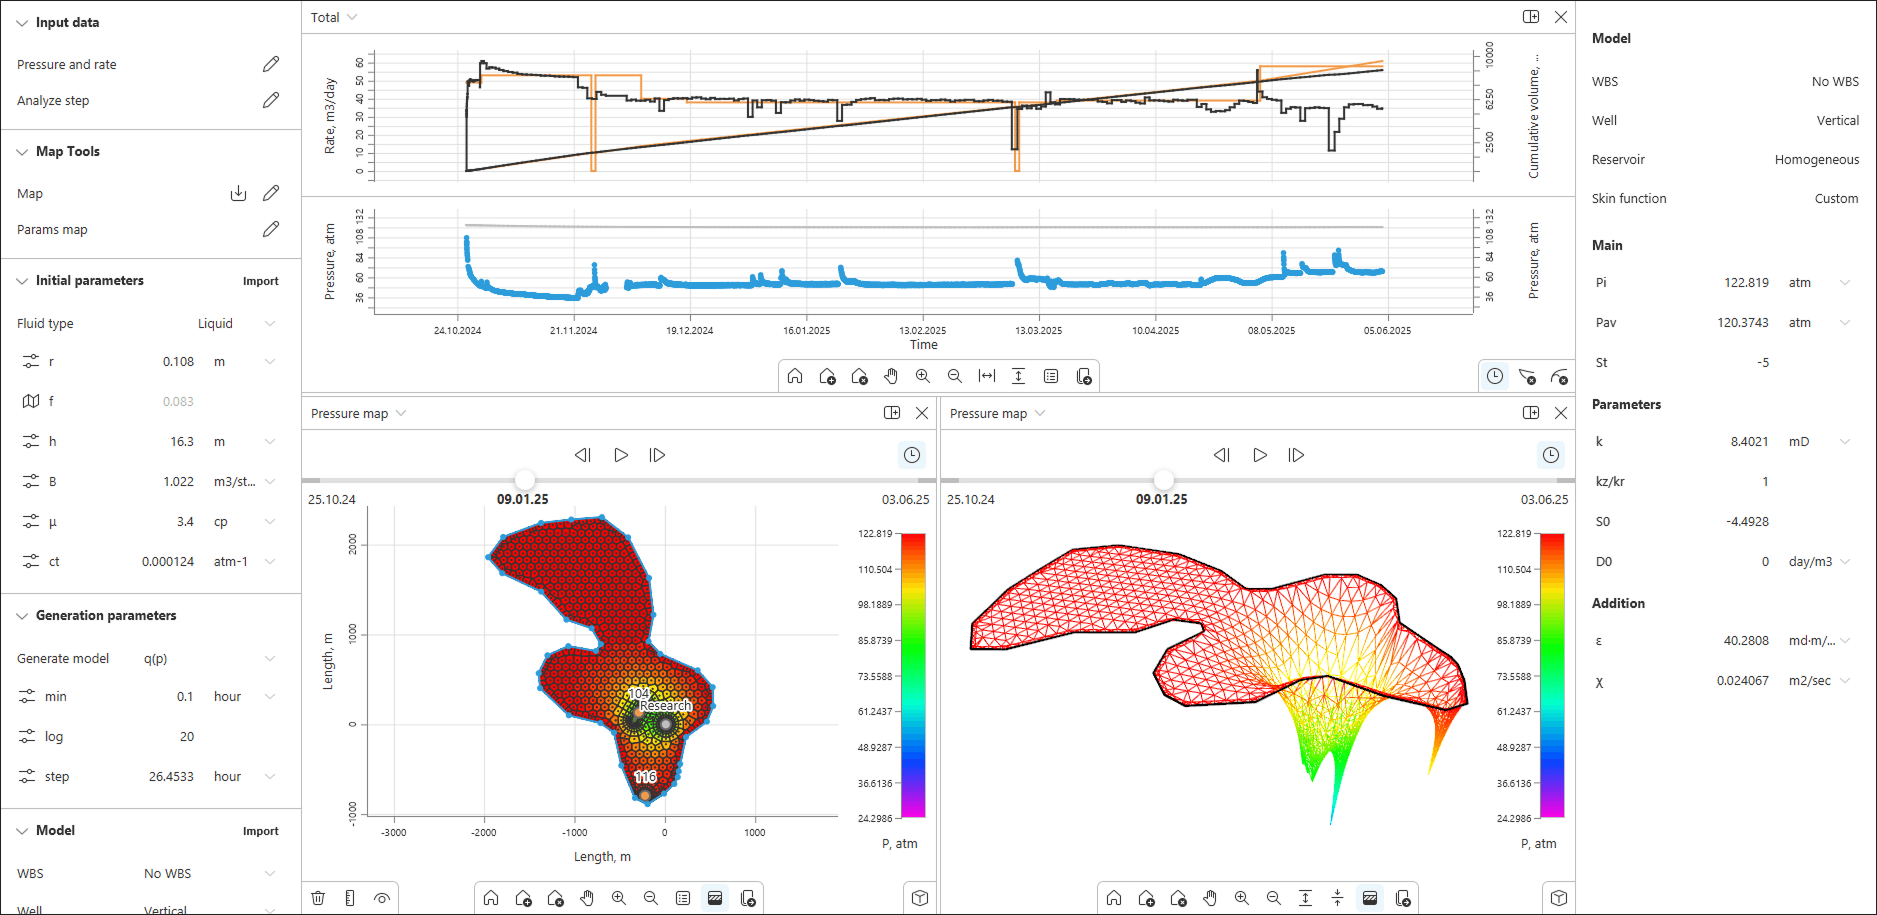Edit Pressure and rate with its pencil icon
The height and width of the screenshot is (915, 1877).
271,64
